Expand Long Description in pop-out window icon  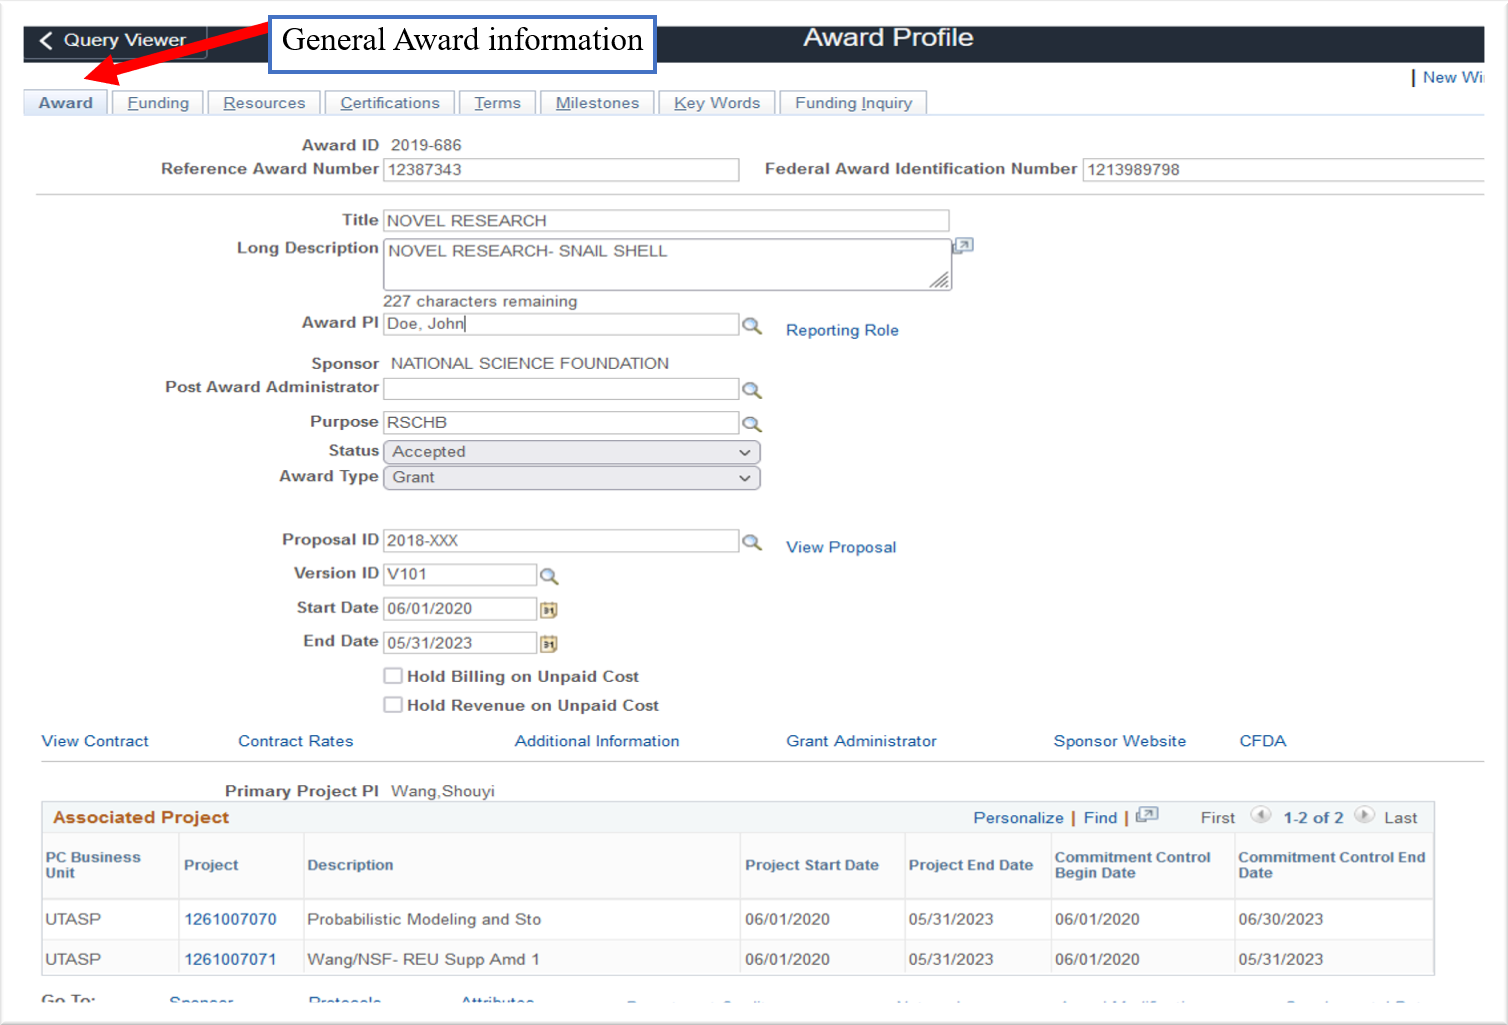point(963,245)
